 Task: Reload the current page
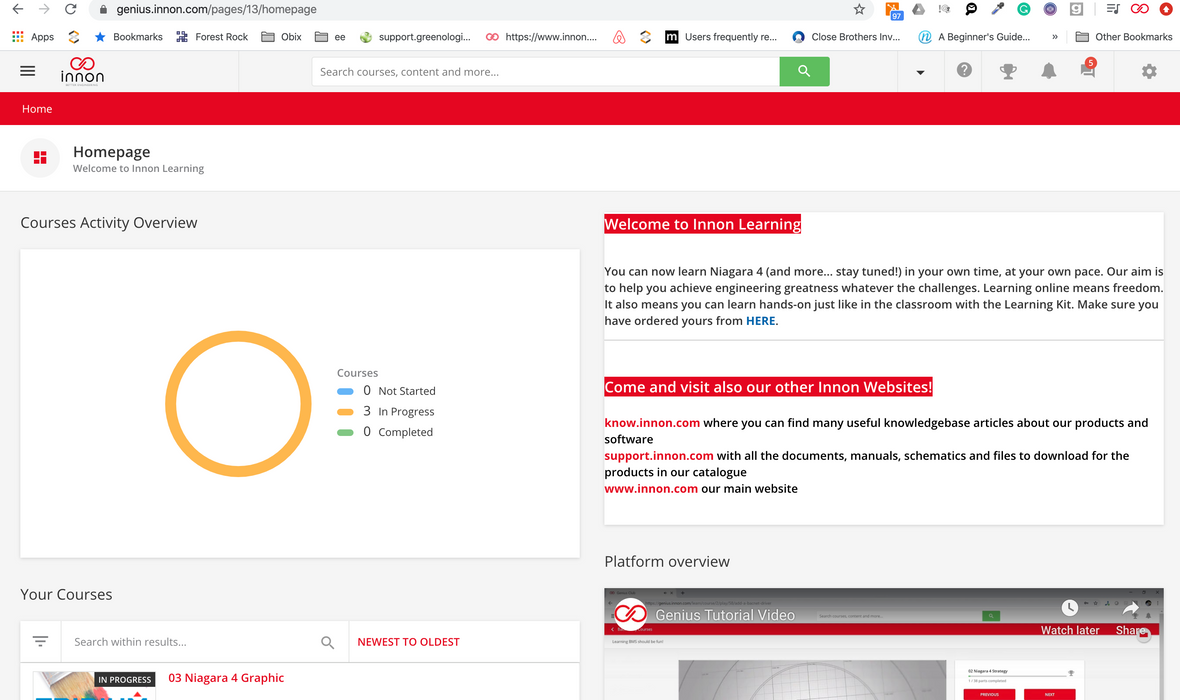pyautogui.click(x=71, y=9)
